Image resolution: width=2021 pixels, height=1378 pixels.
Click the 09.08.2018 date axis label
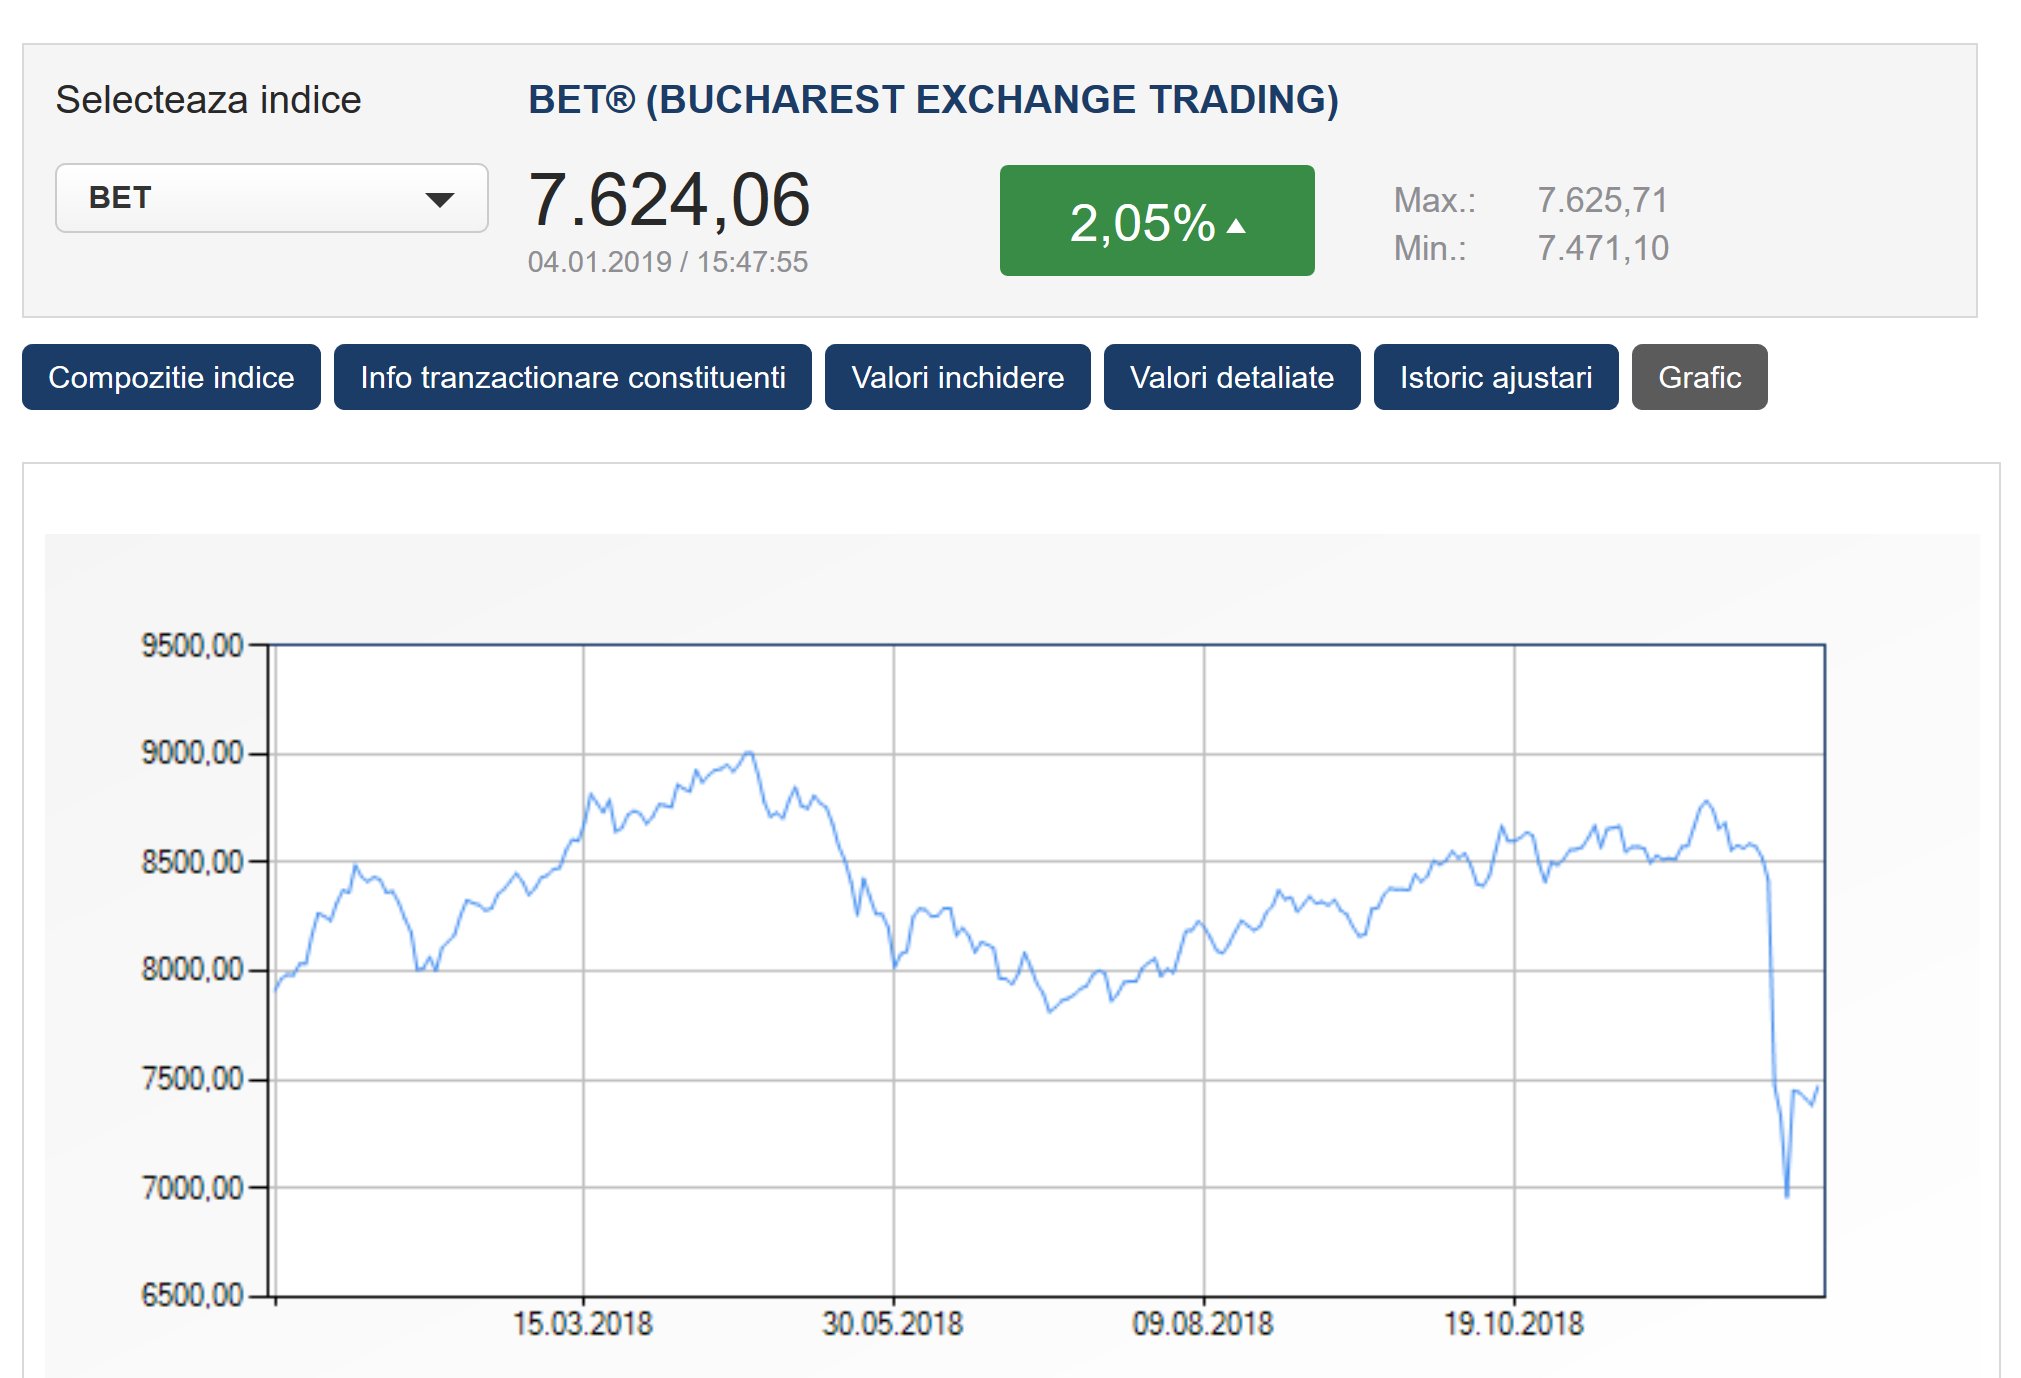pyautogui.click(x=1203, y=1324)
